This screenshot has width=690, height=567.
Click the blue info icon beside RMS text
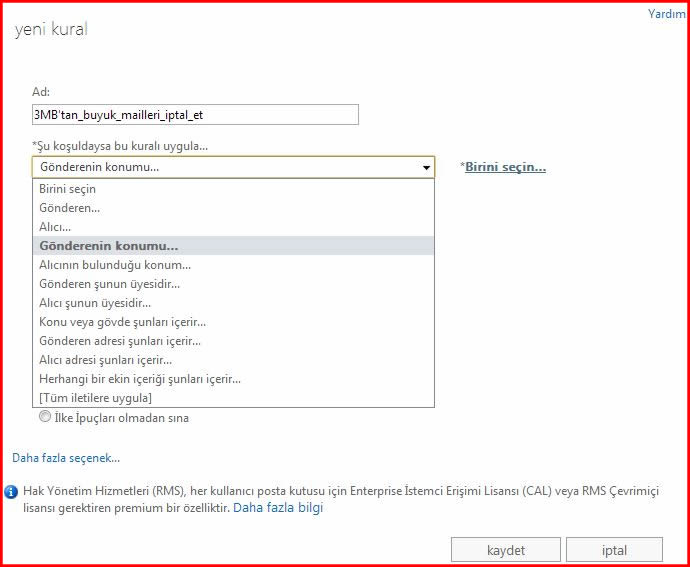[11, 491]
